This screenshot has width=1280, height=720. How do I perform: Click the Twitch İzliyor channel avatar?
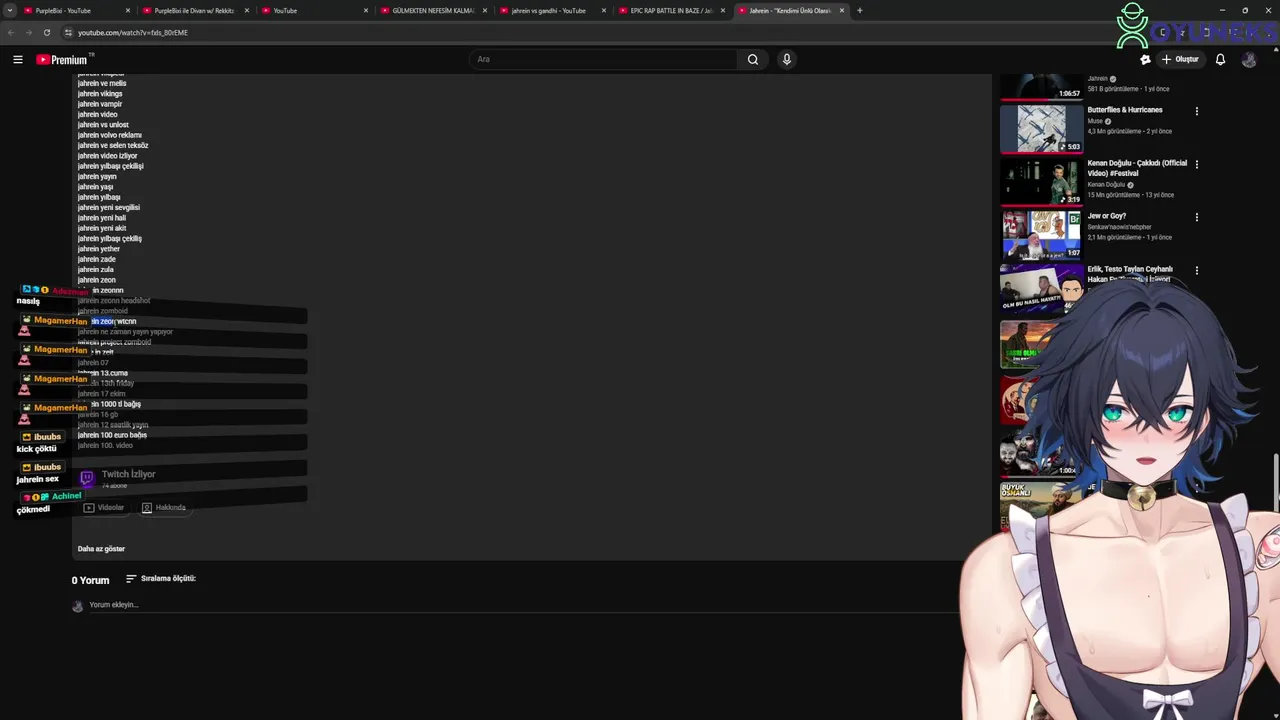point(87,479)
